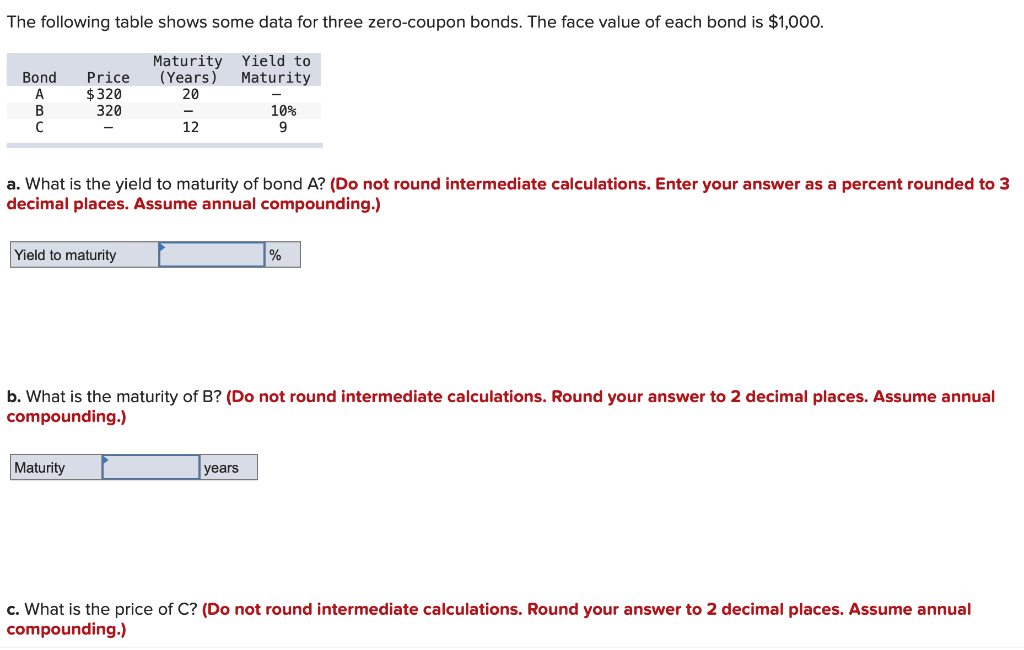Click the blue marker on the yield field

(163, 246)
